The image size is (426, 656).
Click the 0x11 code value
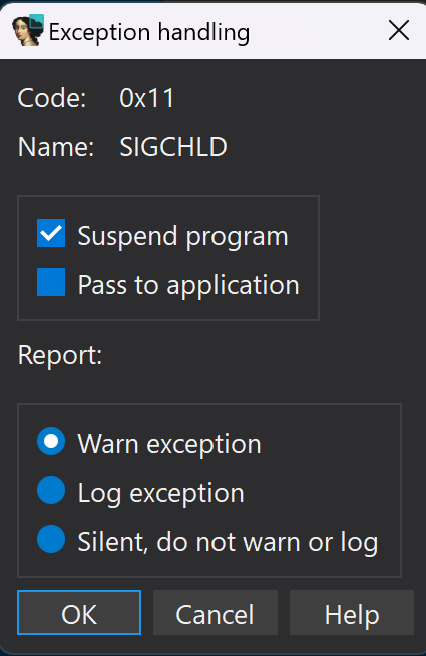point(146,98)
